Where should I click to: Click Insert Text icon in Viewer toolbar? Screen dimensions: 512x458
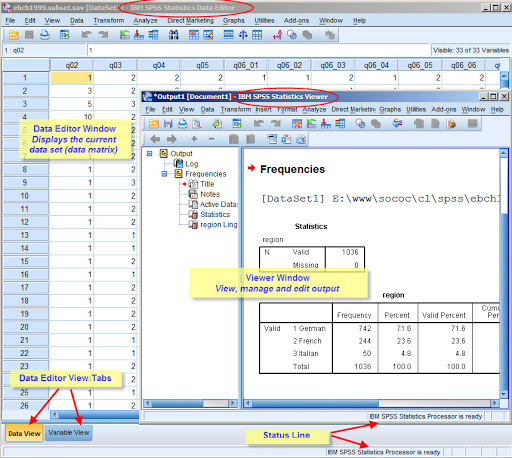pos(301,139)
